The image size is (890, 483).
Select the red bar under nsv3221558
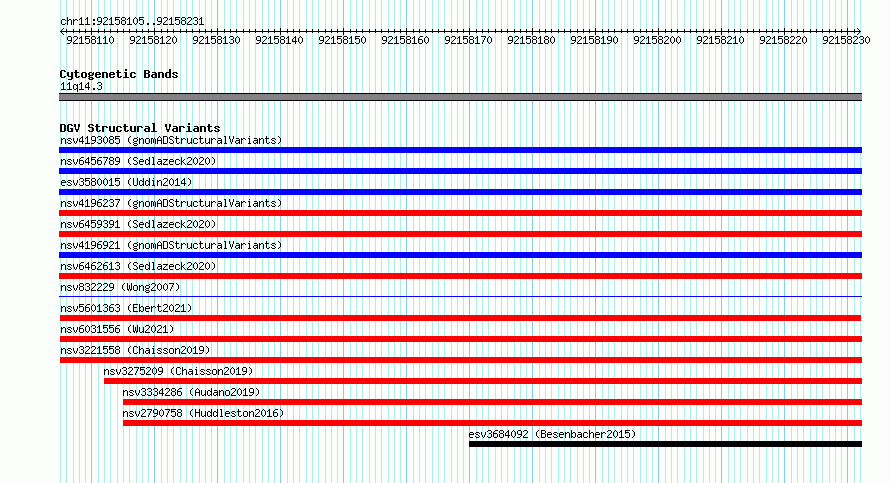(460, 360)
